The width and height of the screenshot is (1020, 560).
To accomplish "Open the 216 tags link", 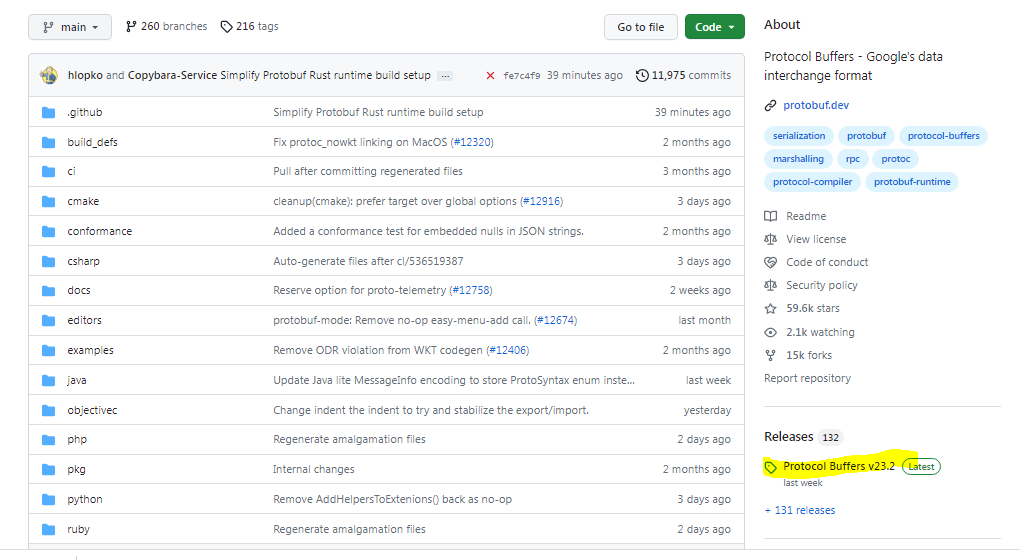I will [249, 27].
